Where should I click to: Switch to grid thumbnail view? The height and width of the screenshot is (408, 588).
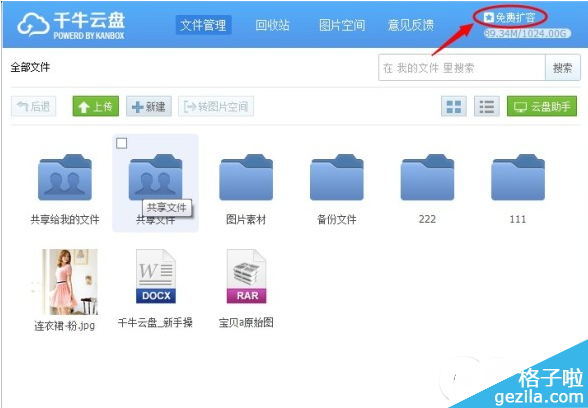point(454,106)
